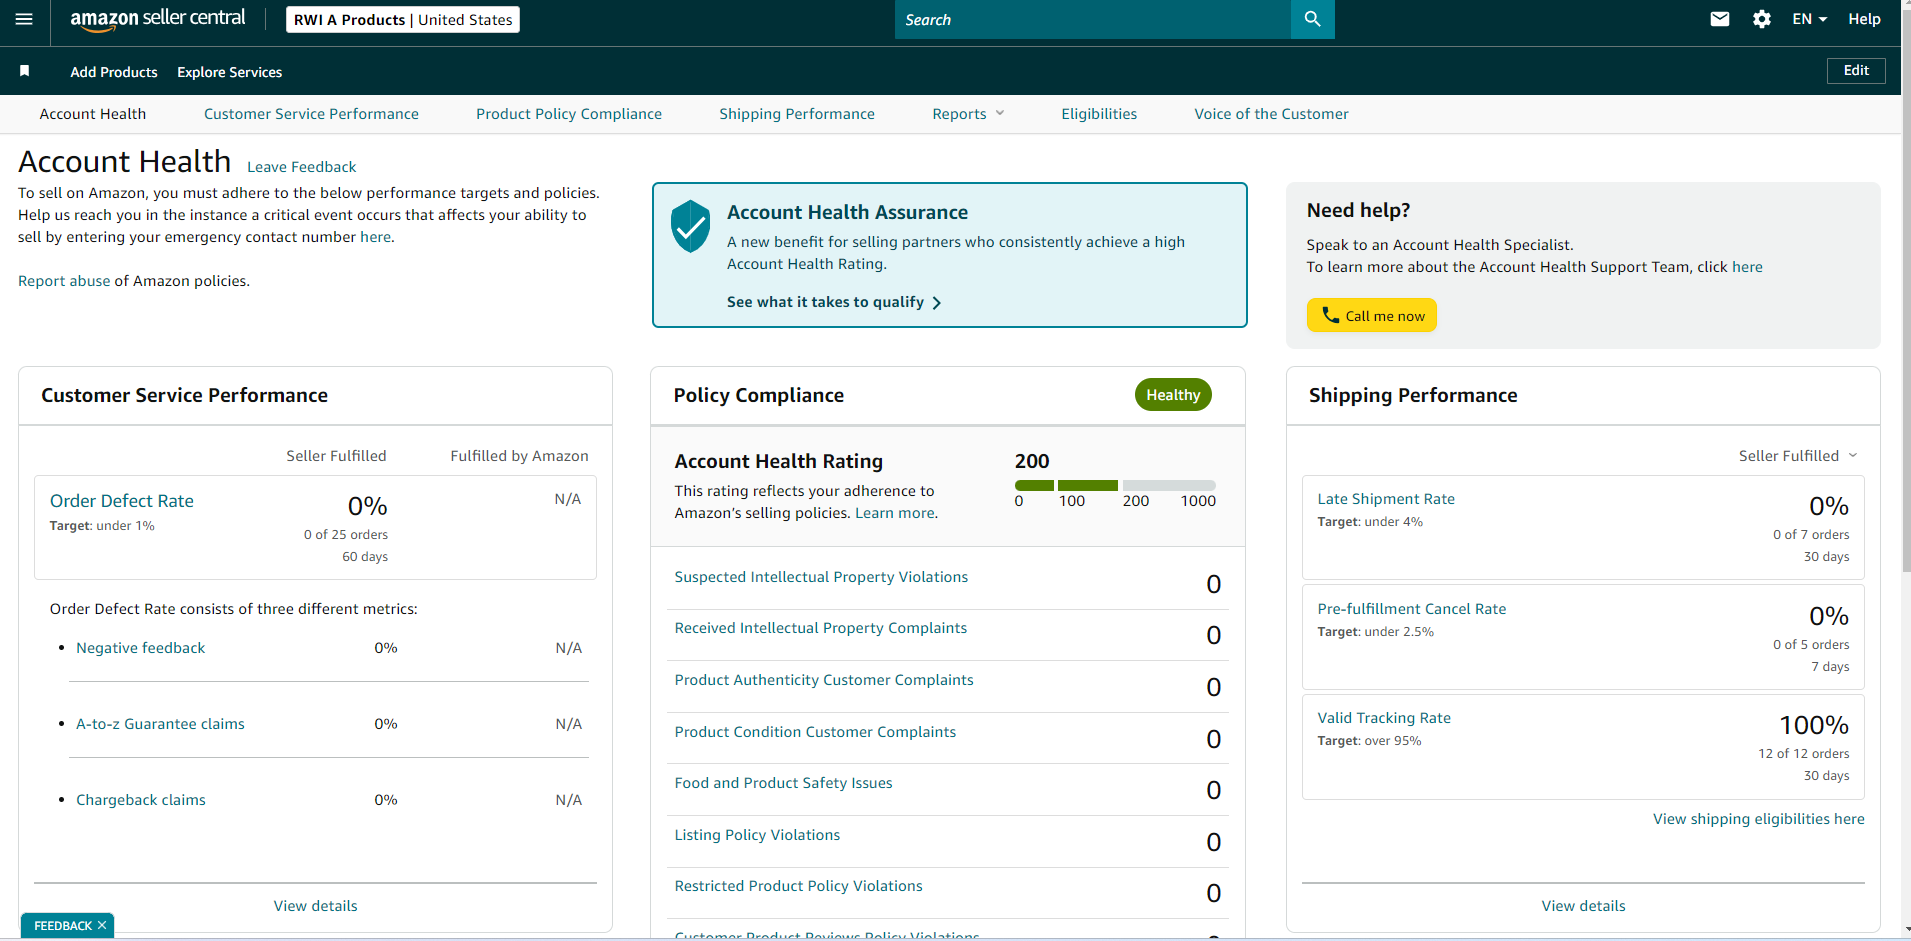1911x941 pixels.
Task: Open Listing Policy Violations
Action: coord(757,835)
